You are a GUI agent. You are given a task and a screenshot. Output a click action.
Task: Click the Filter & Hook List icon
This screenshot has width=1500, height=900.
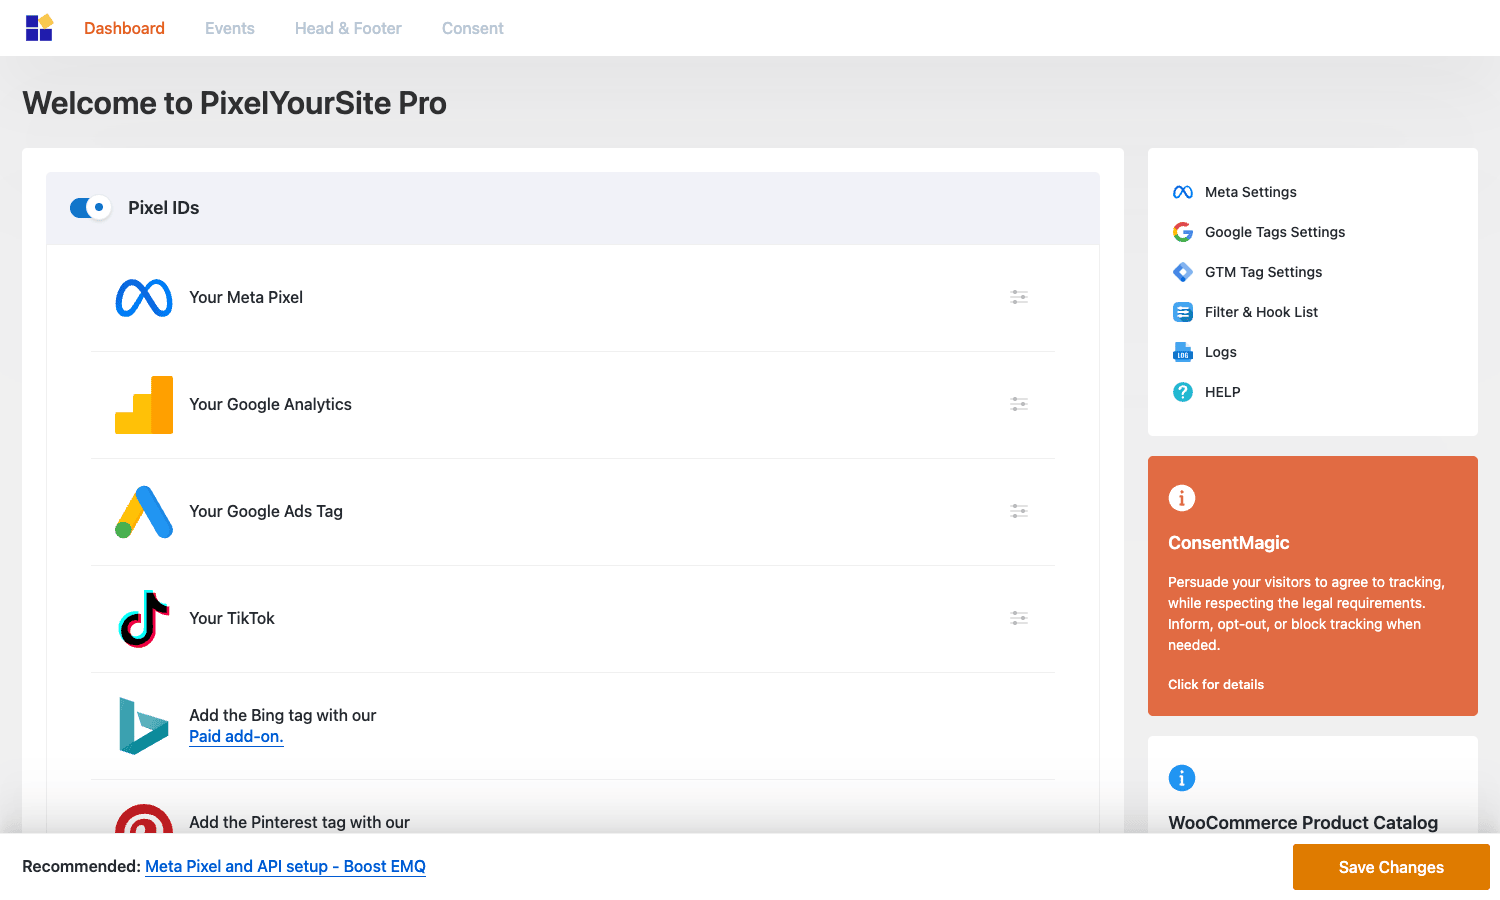point(1183,312)
